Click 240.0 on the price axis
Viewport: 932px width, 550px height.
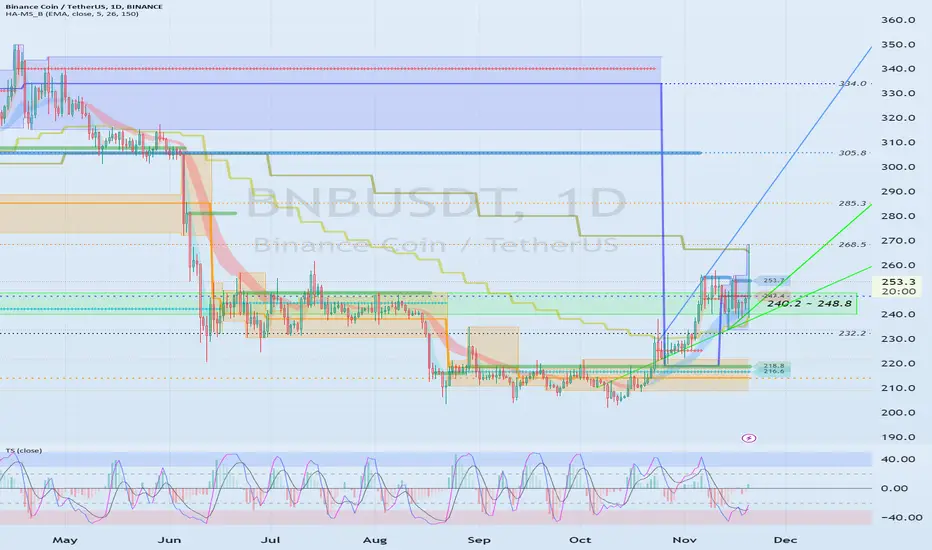898,315
